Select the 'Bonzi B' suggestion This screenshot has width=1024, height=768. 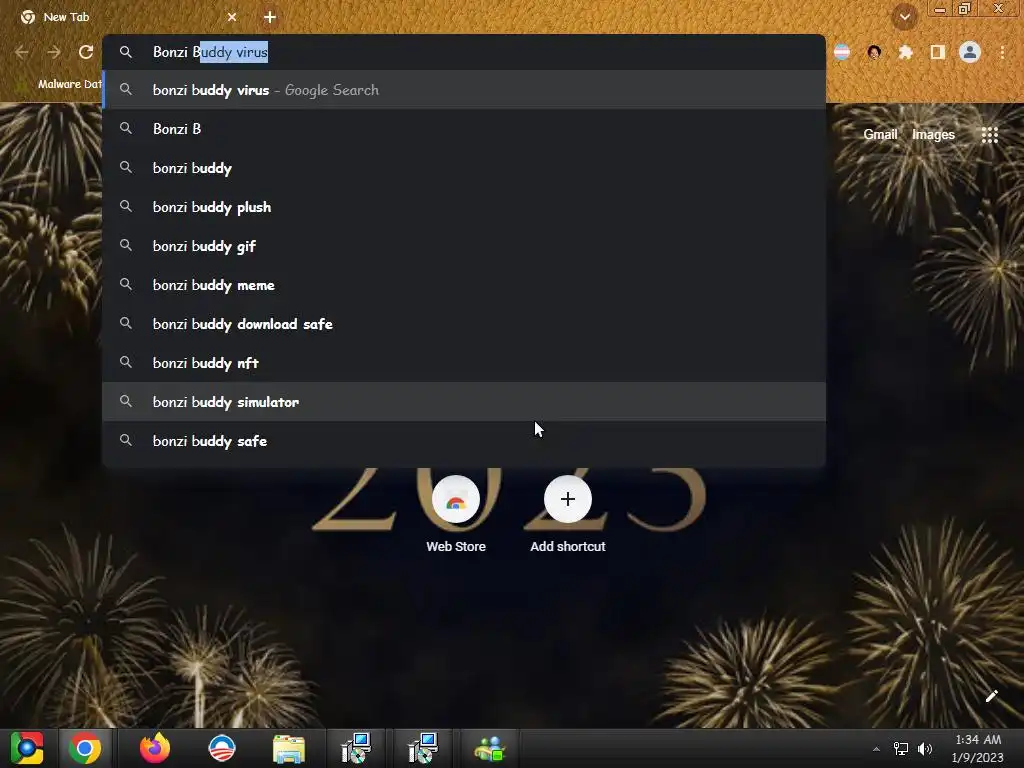pyautogui.click(x=464, y=129)
